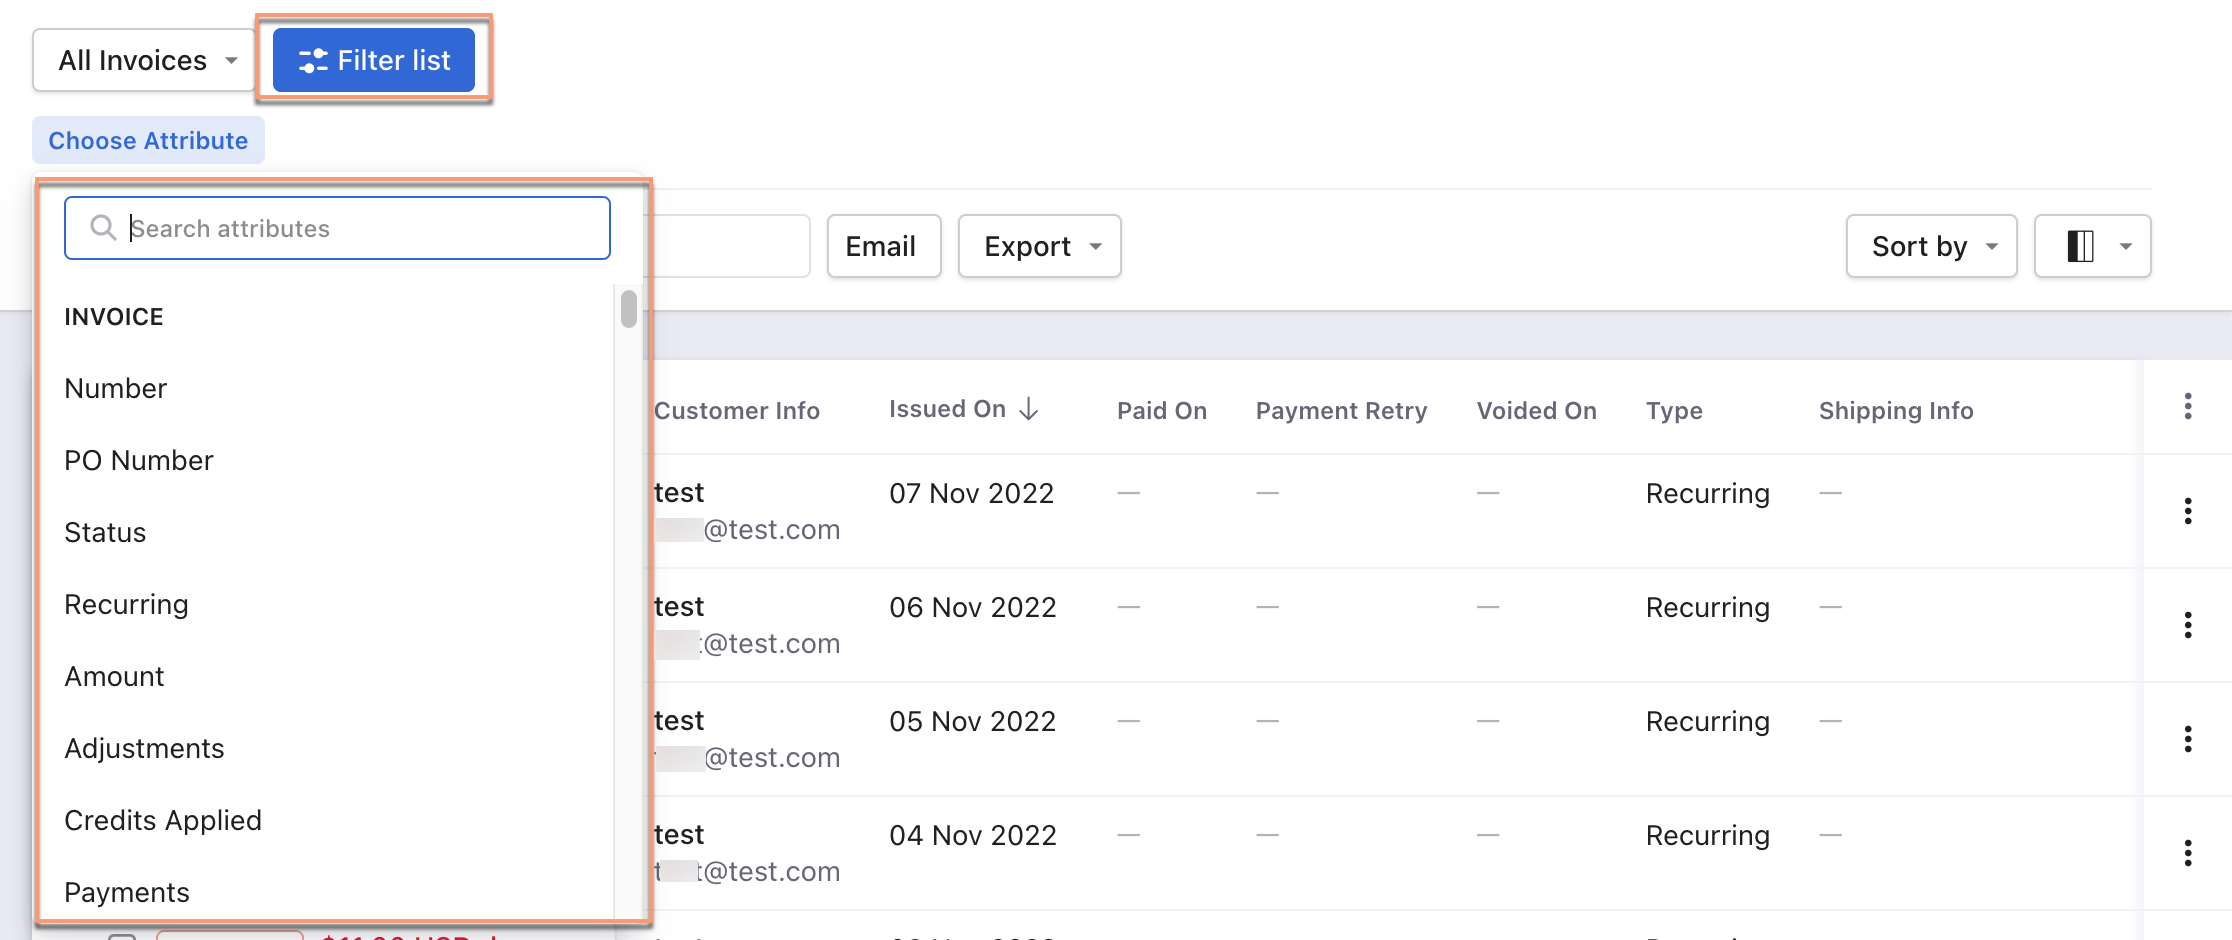Open the All Invoices dropdown
The width and height of the screenshot is (2232, 940).
146,60
